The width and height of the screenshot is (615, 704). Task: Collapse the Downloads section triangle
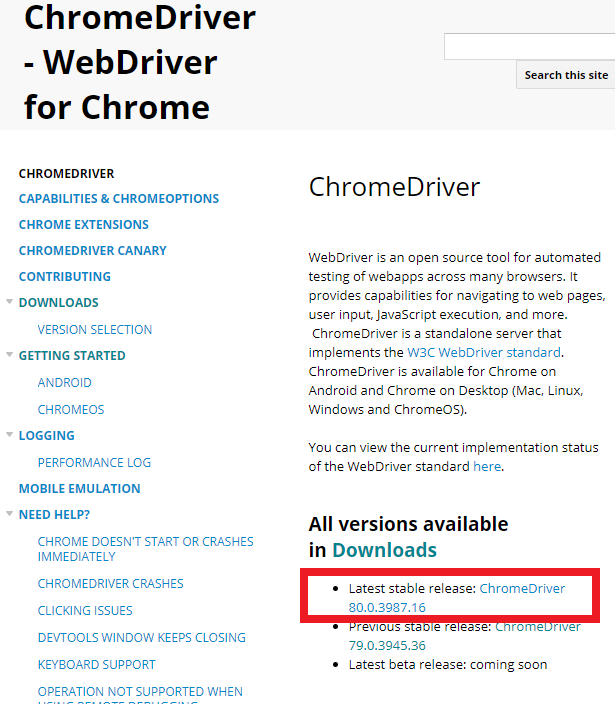pyautogui.click(x=9, y=302)
